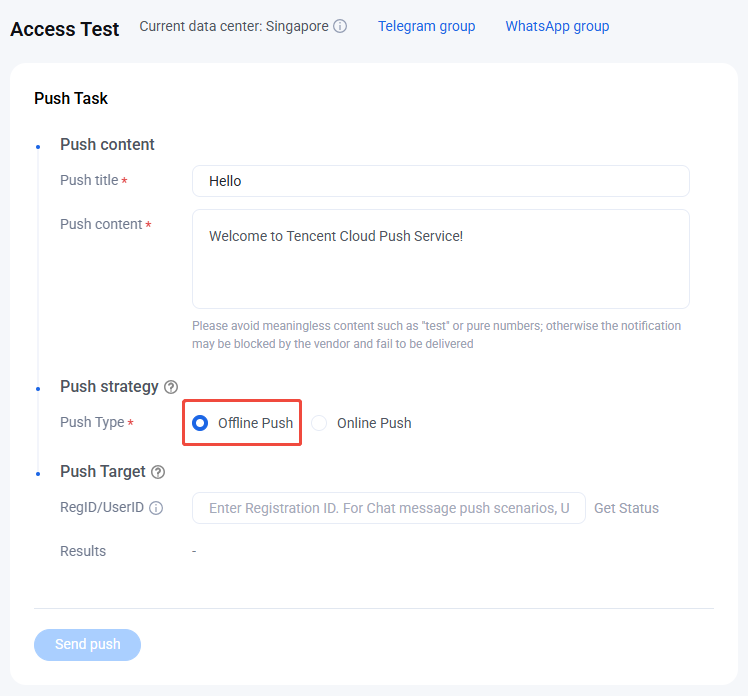Image resolution: width=748 pixels, height=696 pixels.
Task: Click Get Status next to RegID field
Action: click(x=626, y=508)
